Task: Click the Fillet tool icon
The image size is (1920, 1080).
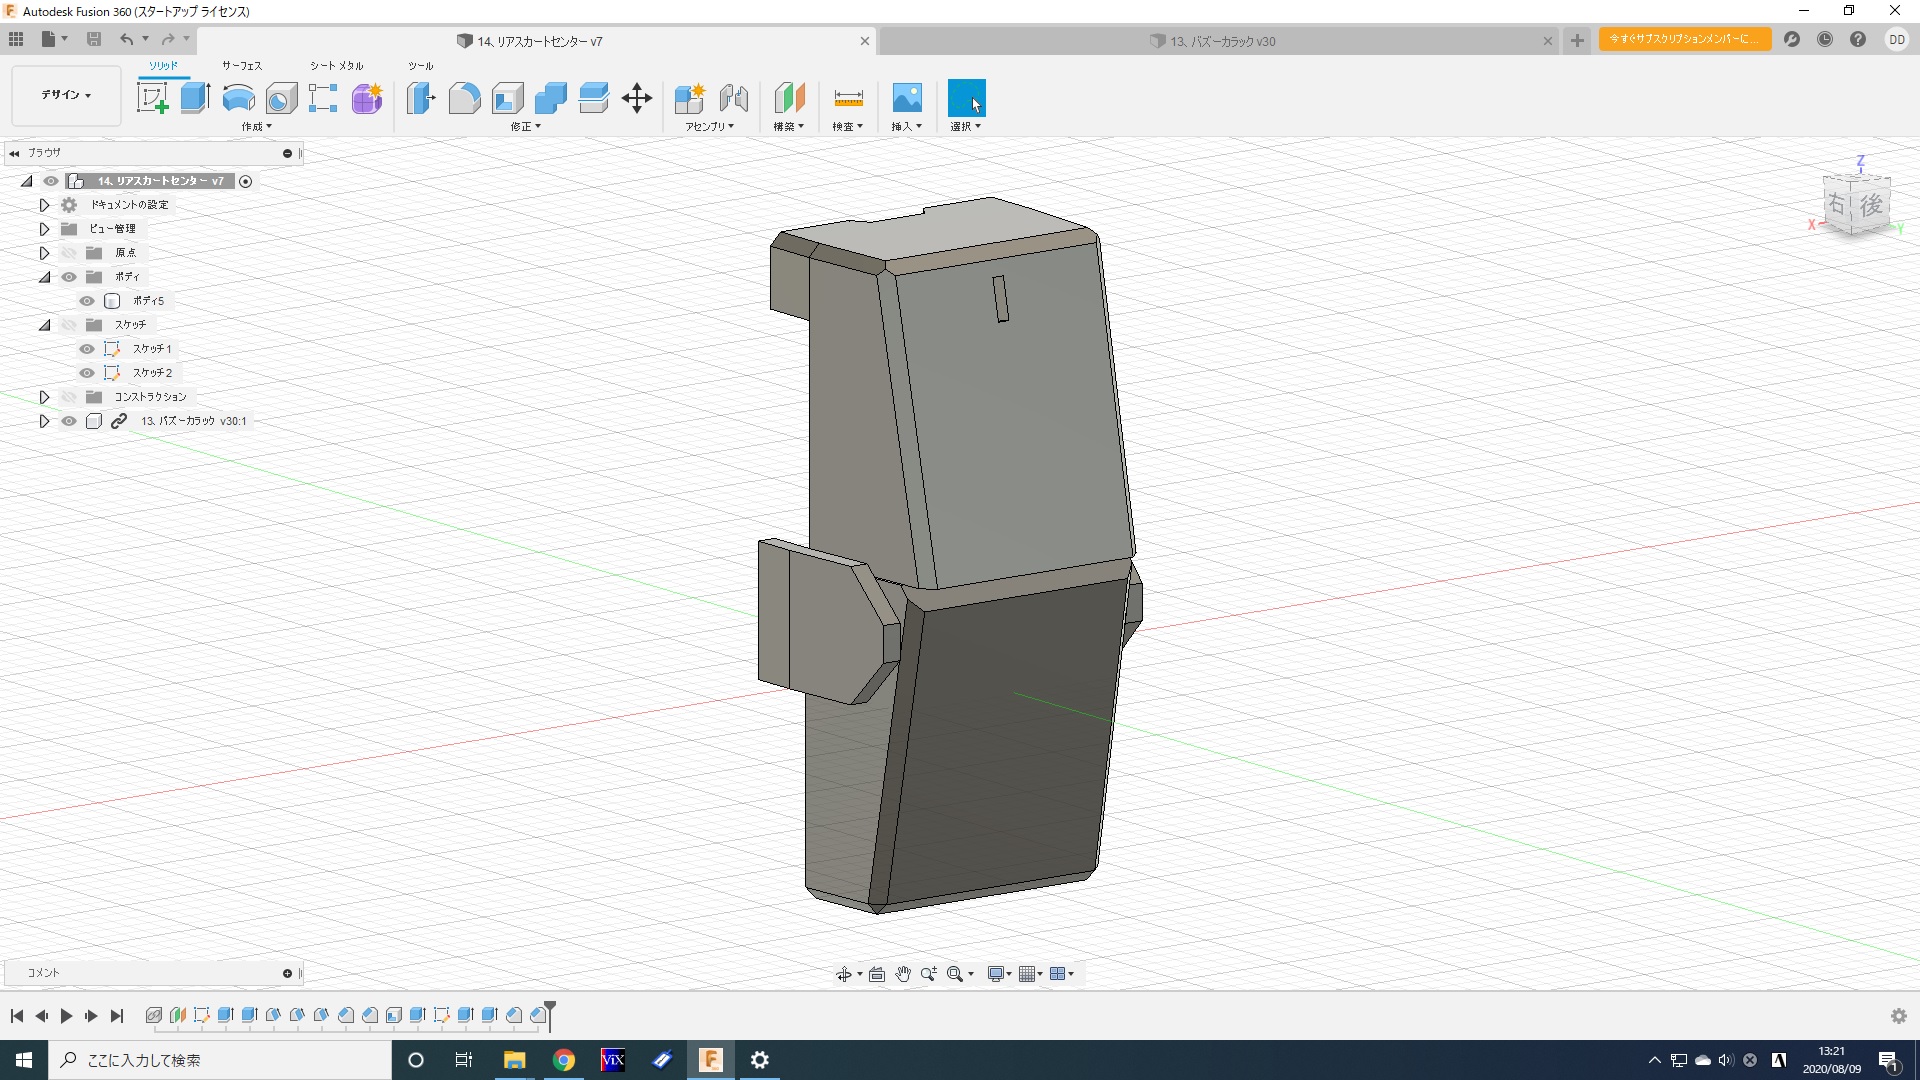Action: point(464,98)
